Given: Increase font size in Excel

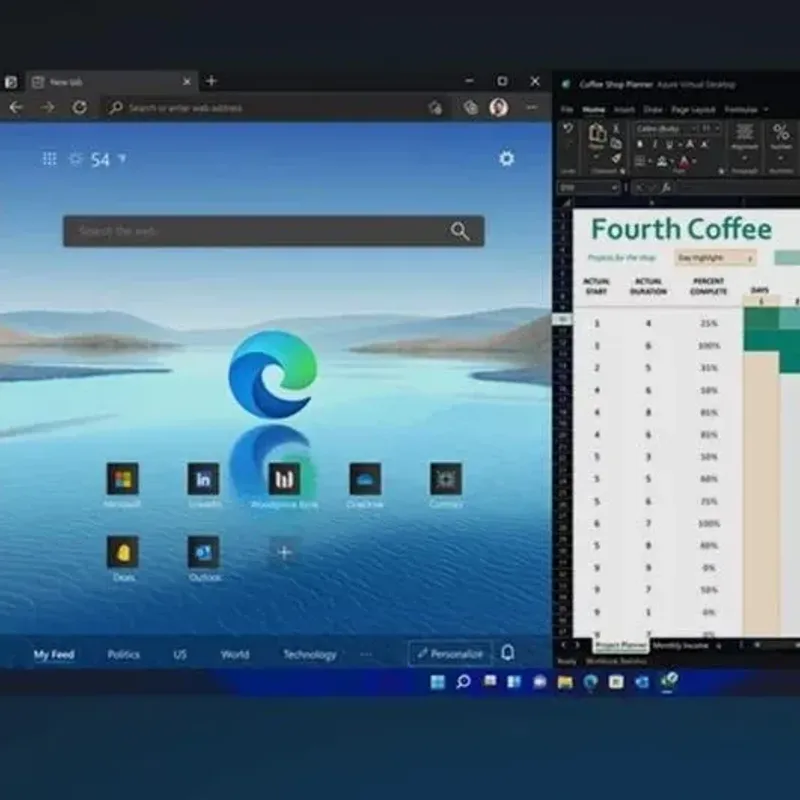Looking at the screenshot, I should tap(690, 145).
